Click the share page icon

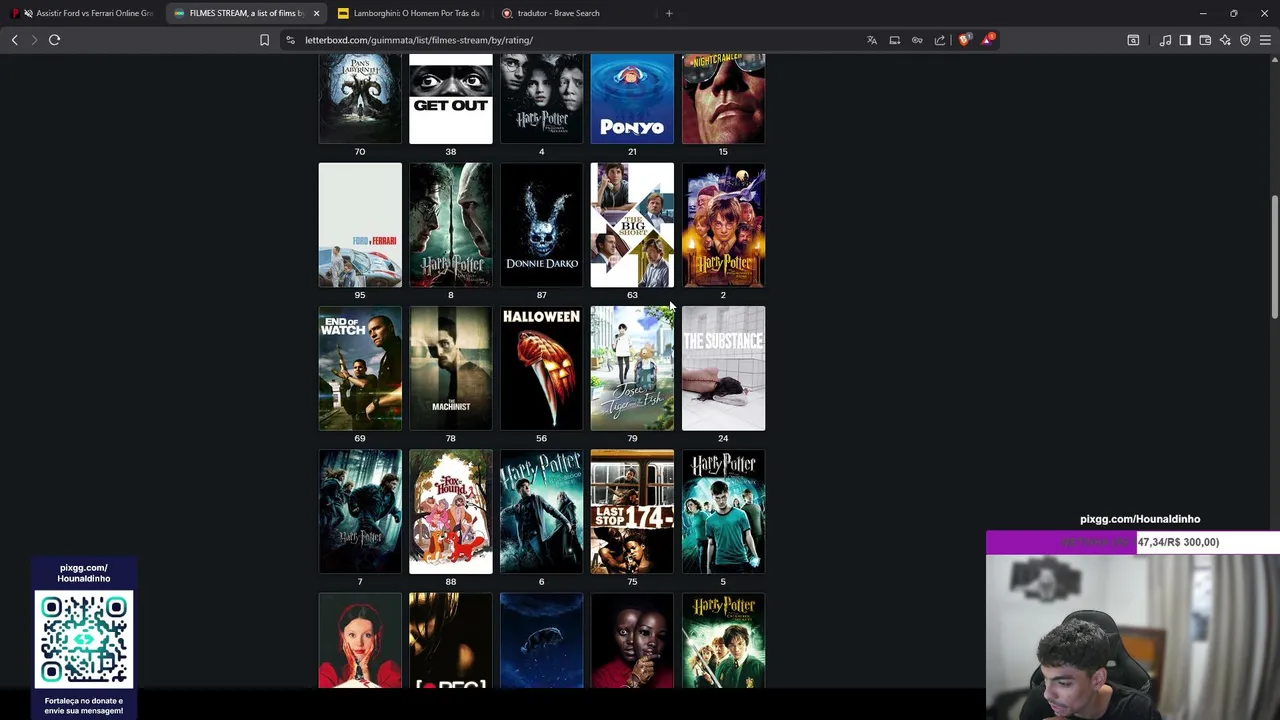coord(940,40)
